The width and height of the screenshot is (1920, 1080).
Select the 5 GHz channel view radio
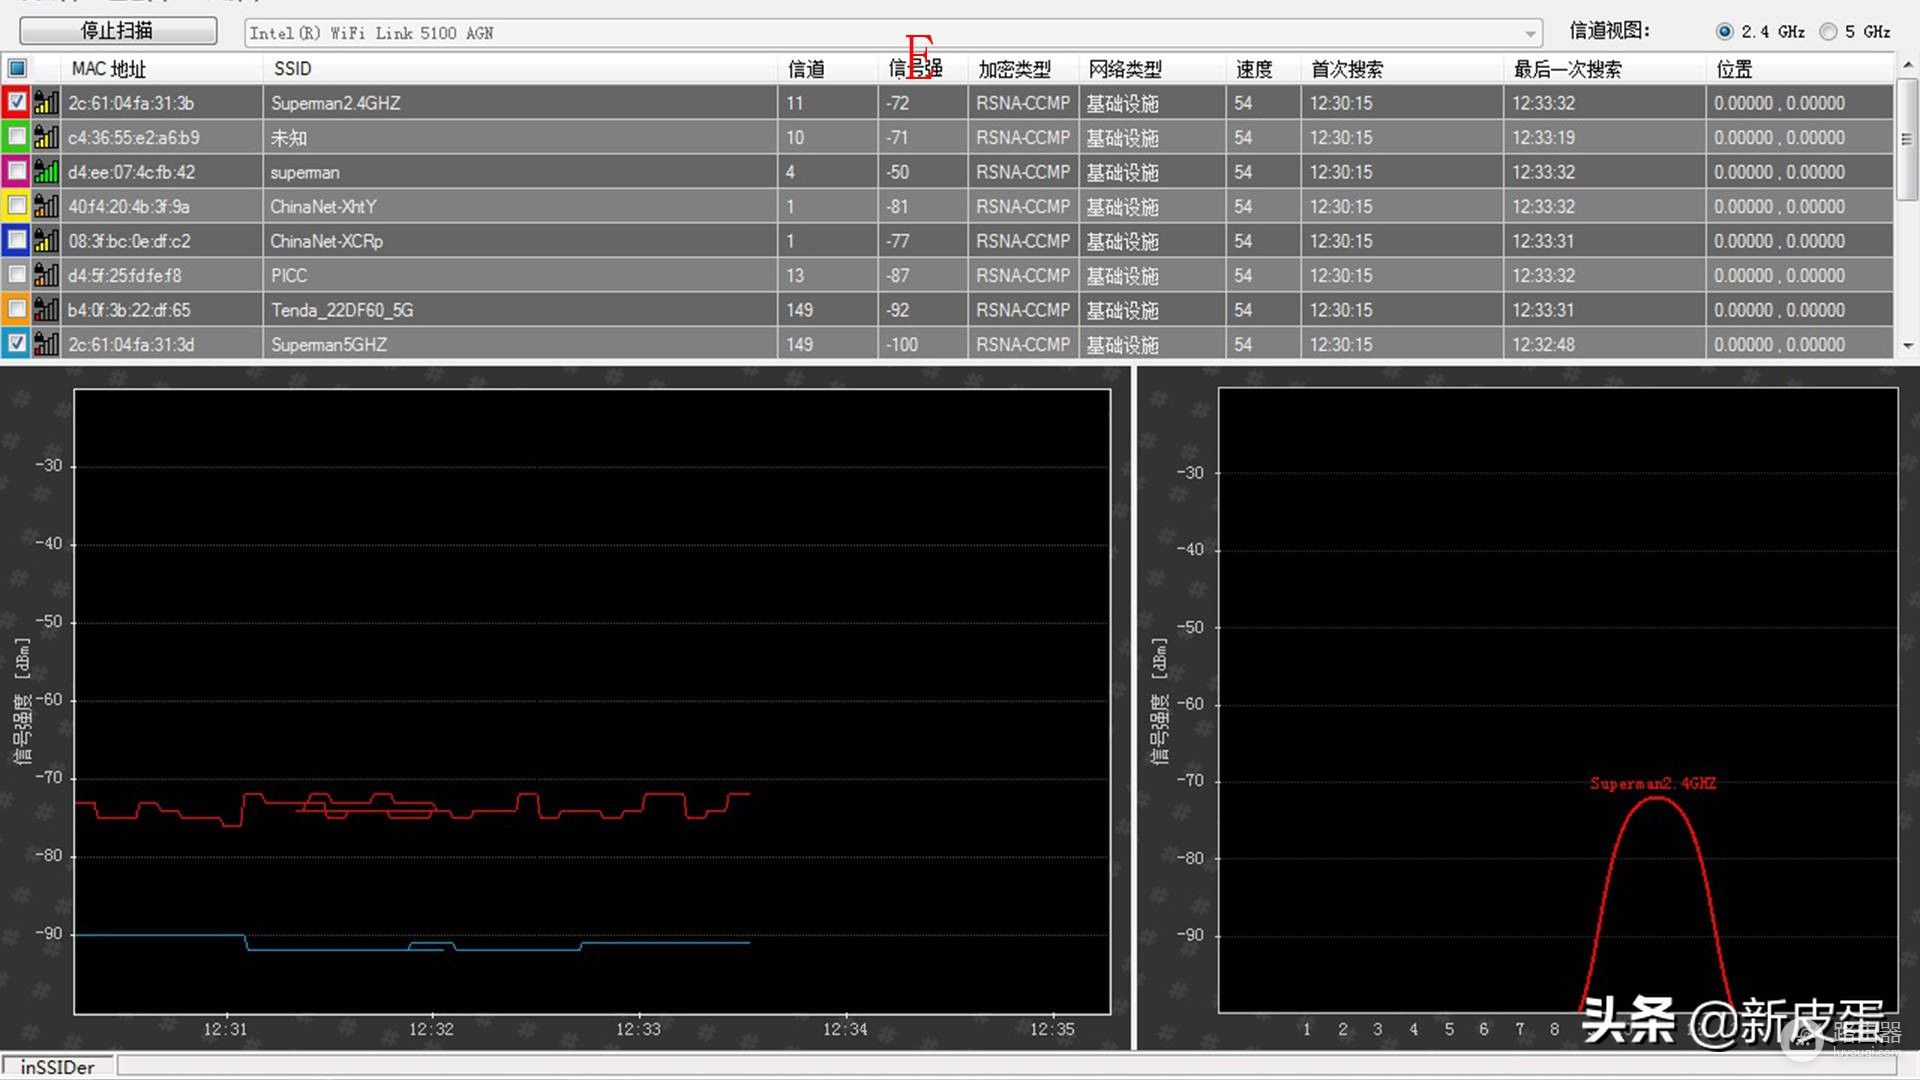pos(1829,32)
